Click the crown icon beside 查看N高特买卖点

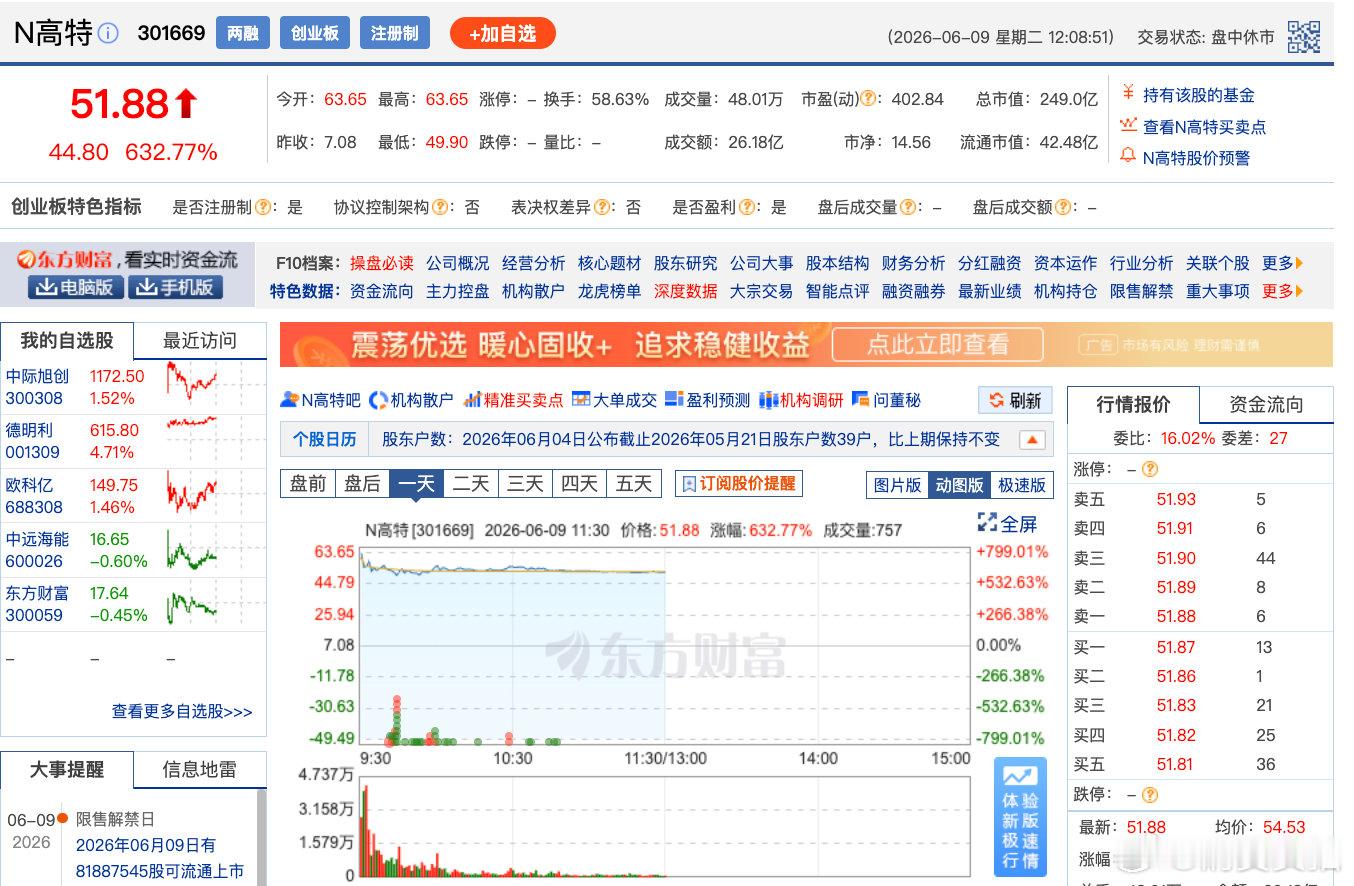[1128, 126]
